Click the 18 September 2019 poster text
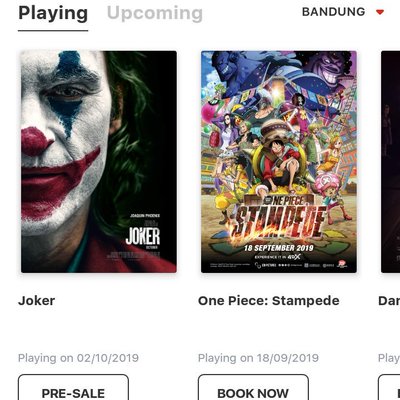Viewport: 400px width, 400px height. pos(279,248)
